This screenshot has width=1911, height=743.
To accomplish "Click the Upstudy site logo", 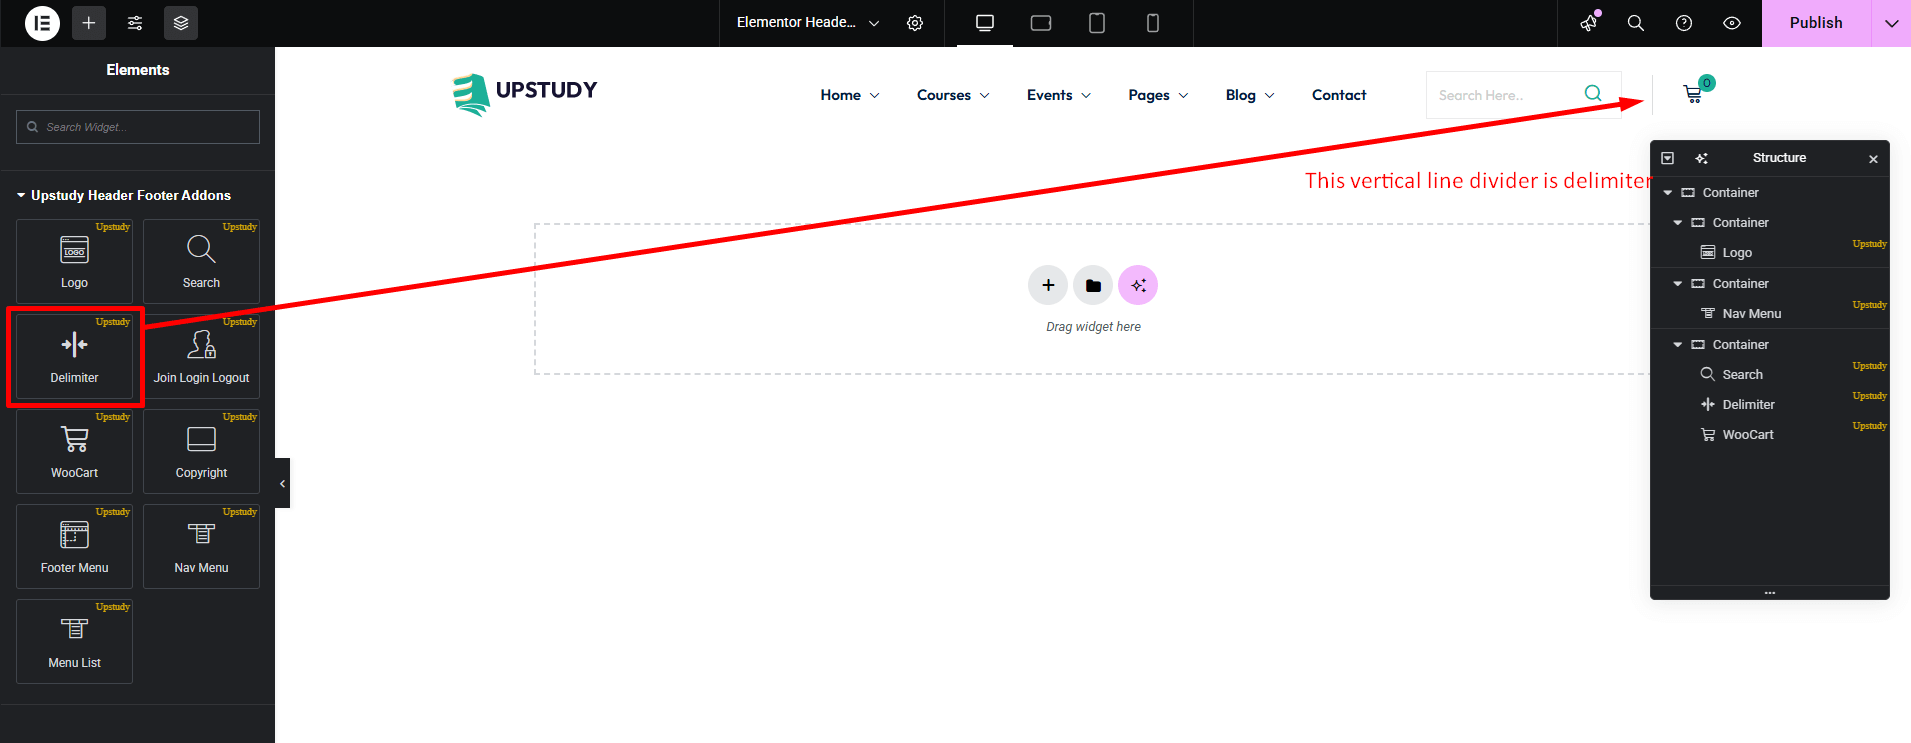I will [525, 94].
